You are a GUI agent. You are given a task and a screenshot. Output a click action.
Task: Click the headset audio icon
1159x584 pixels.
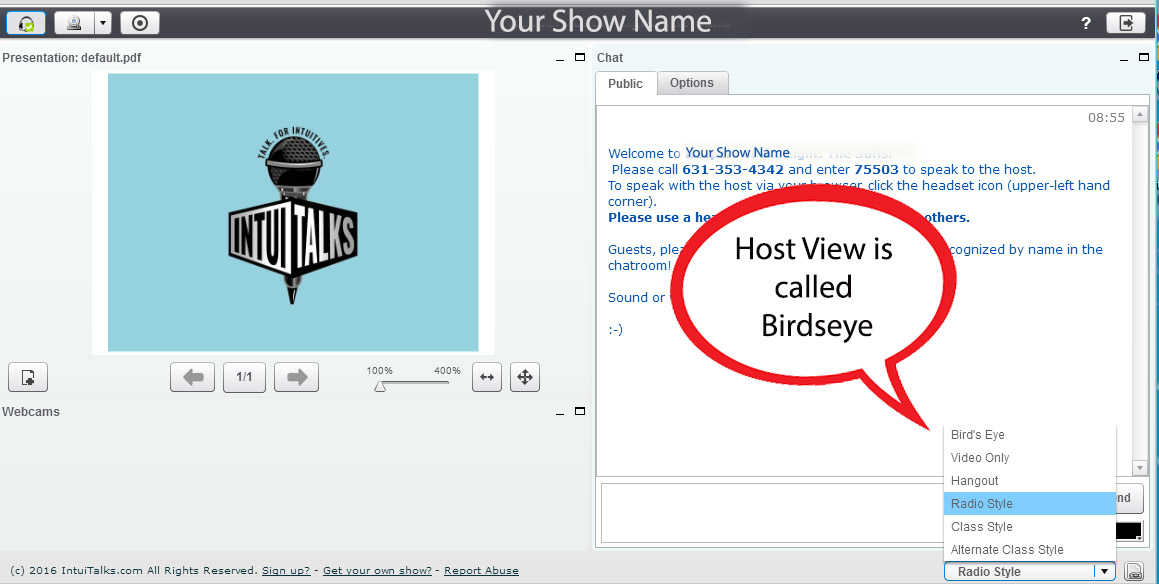pos(26,23)
